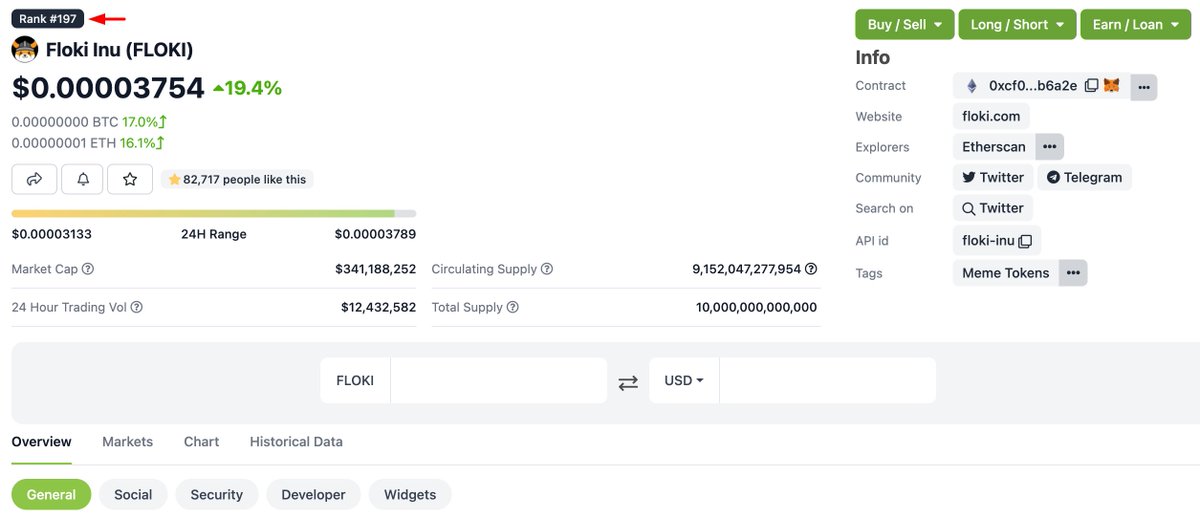This screenshot has width=1200, height=518.
Task: Select the Widgets sub-tab
Action: click(x=410, y=495)
